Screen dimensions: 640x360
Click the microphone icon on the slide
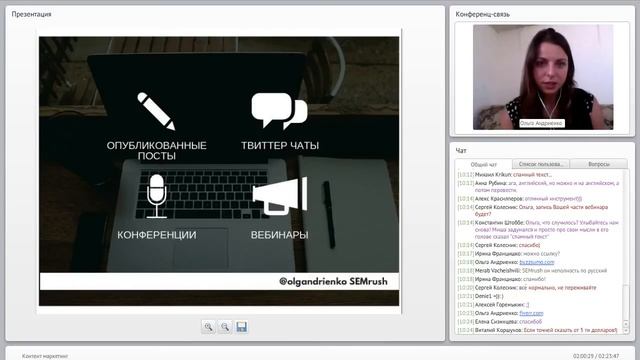click(156, 196)
